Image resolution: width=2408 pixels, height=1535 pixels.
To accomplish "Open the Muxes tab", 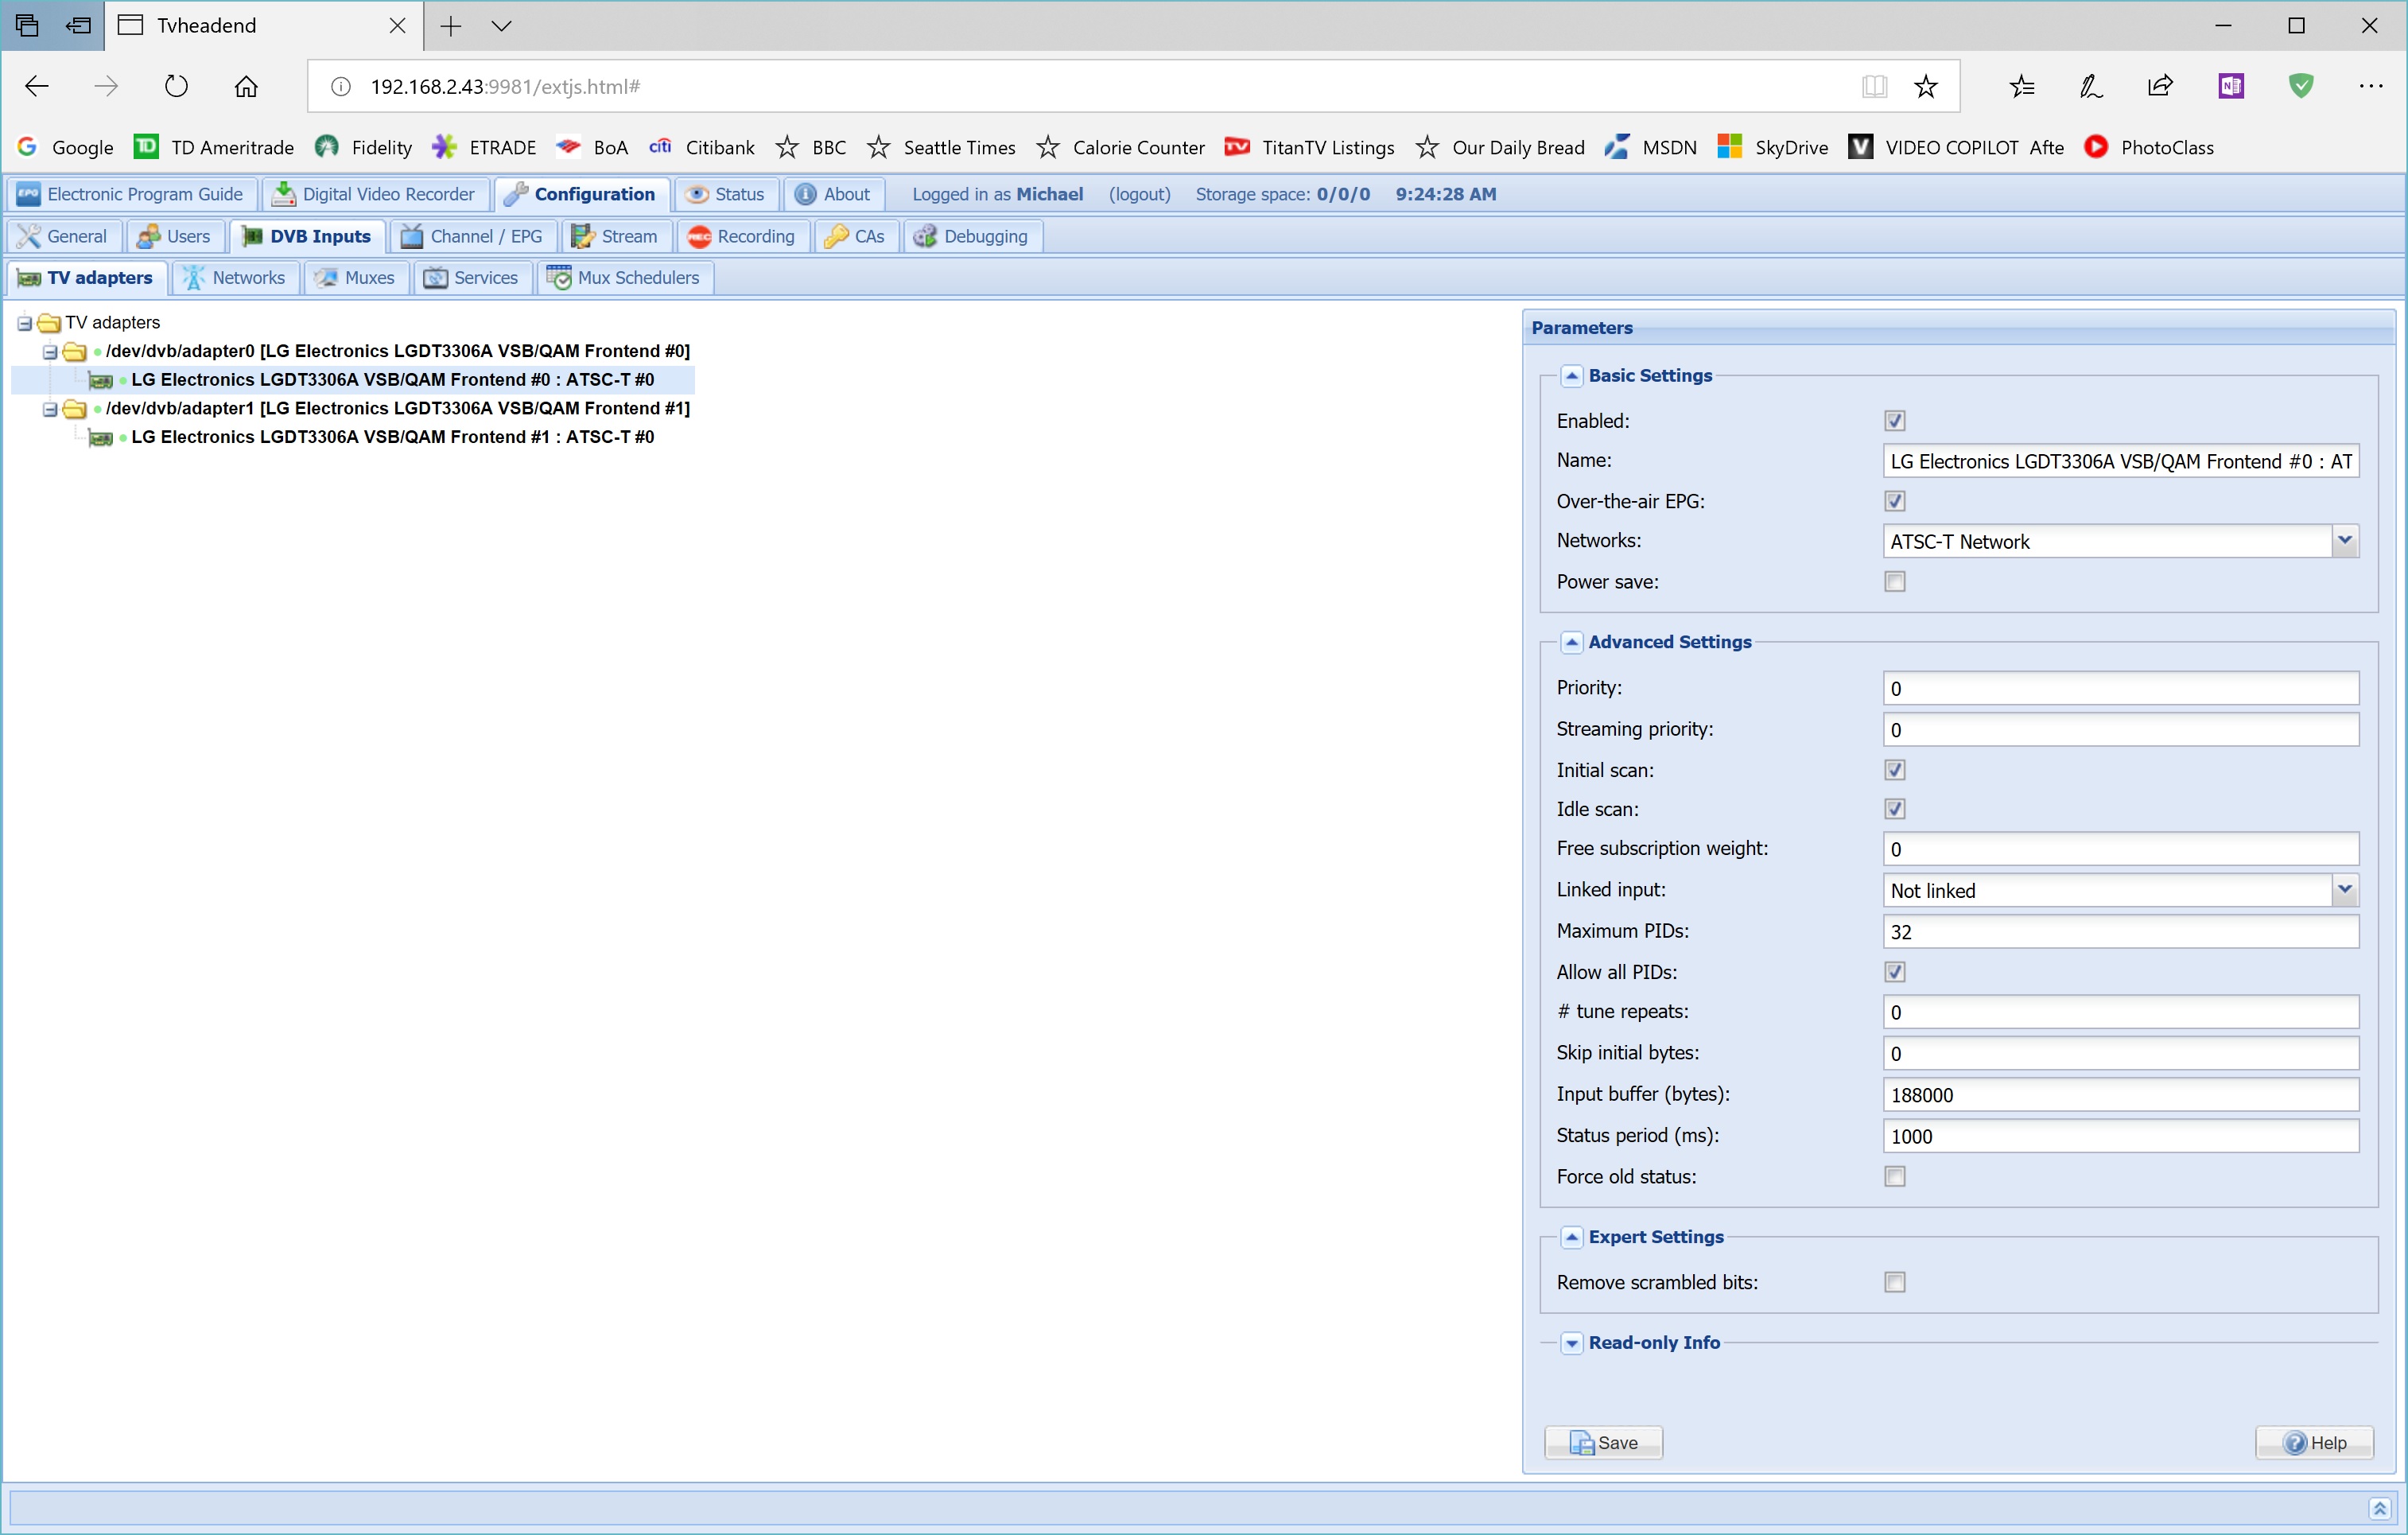I will pos(356,278).
